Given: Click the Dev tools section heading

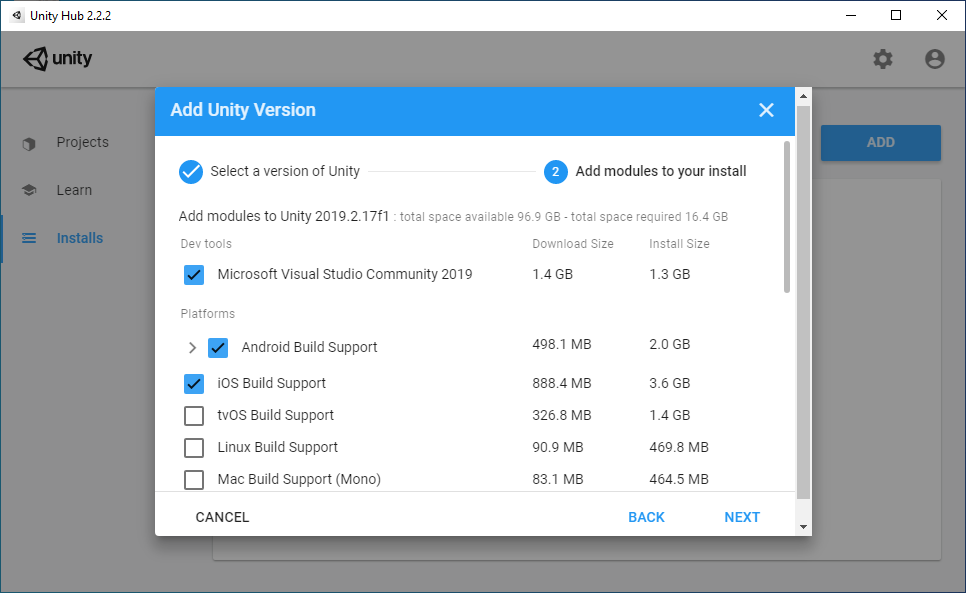Looking at the screenshot, I should tap(206, 244).
